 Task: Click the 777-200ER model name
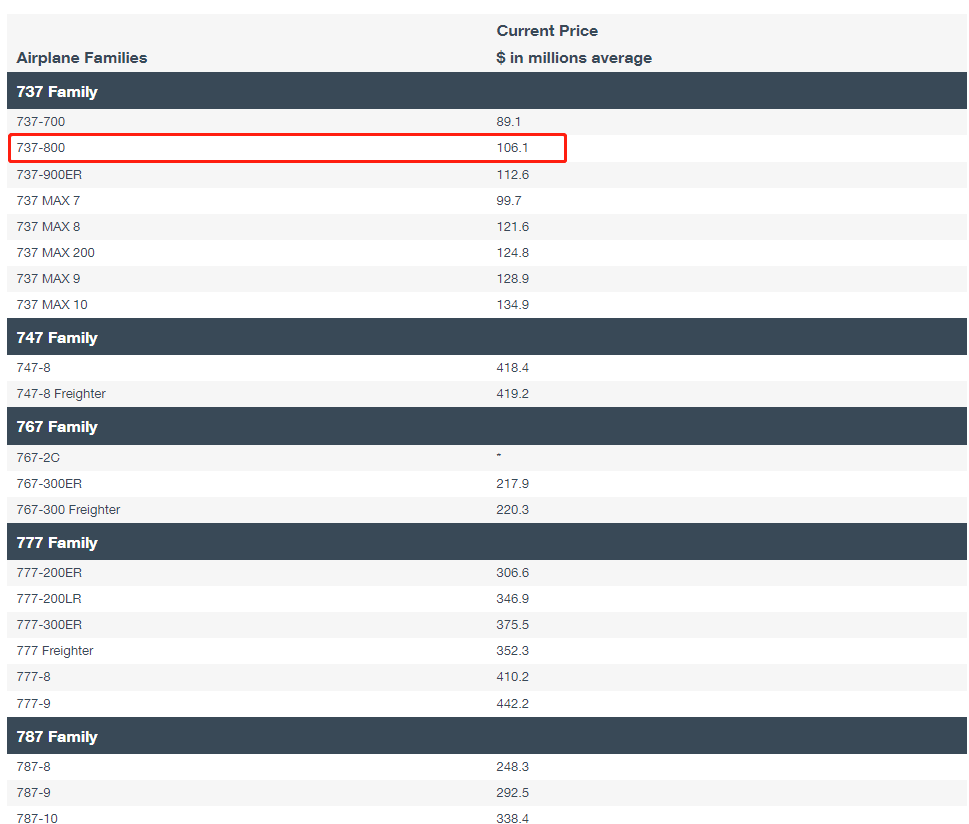pos(49,573)
